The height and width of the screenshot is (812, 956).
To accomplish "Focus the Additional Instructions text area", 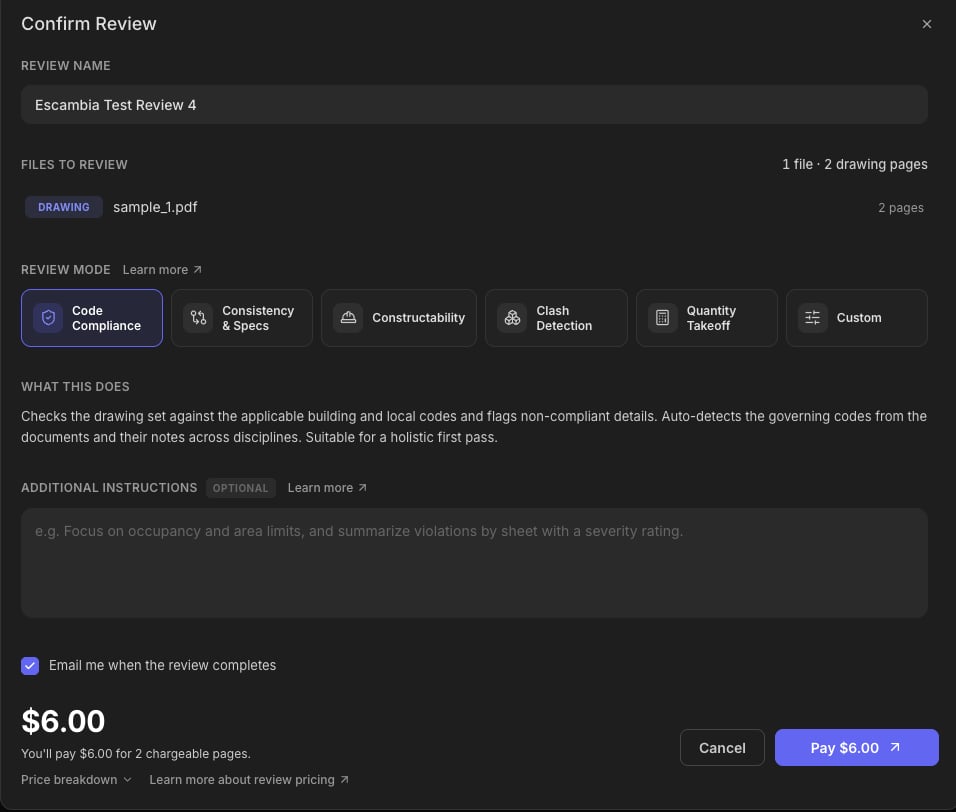I will [474, 563].
